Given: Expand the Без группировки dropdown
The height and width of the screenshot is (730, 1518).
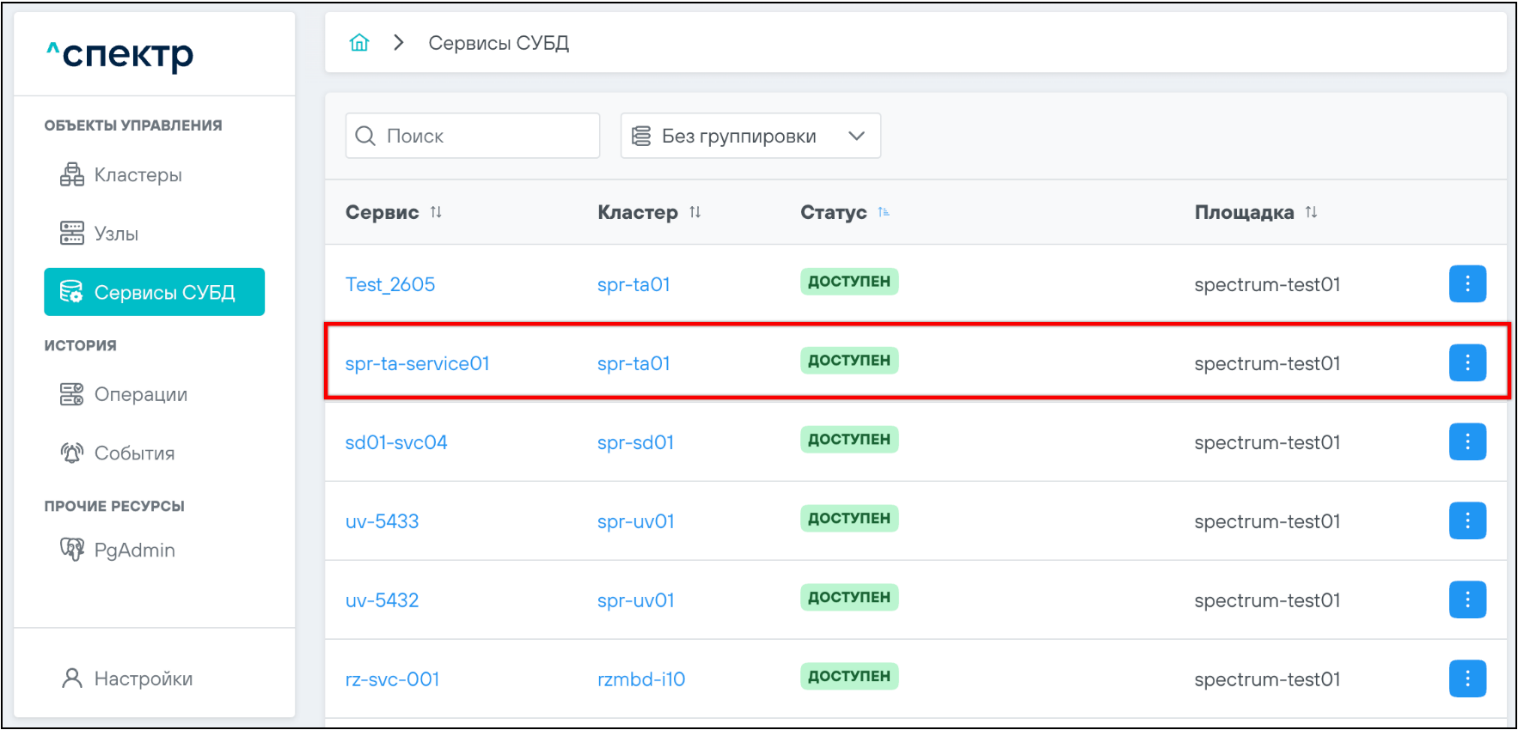Looking at the screenshot, I should tap(750, 136).
